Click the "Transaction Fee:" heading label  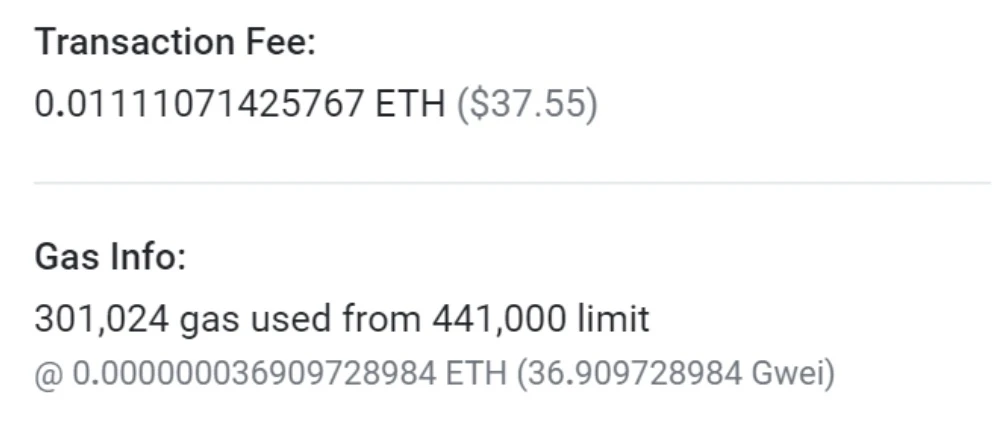click(175, 43)
